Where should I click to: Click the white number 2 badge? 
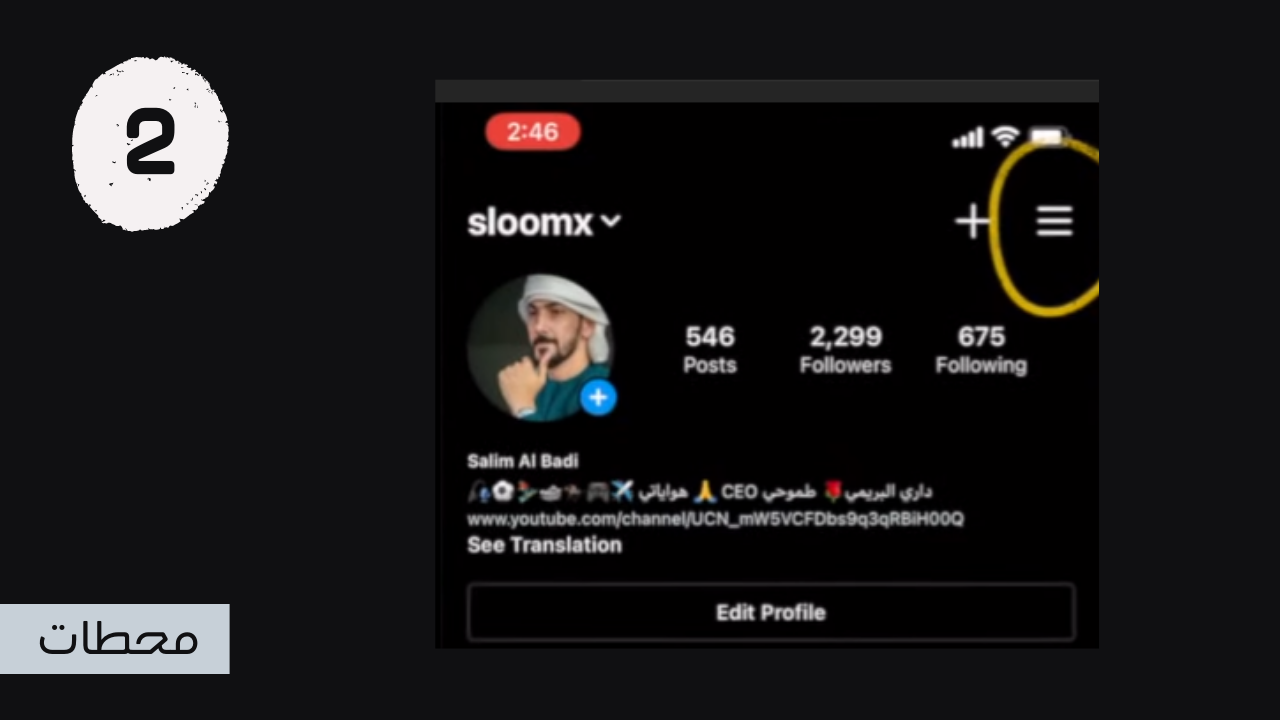[150, 144]
